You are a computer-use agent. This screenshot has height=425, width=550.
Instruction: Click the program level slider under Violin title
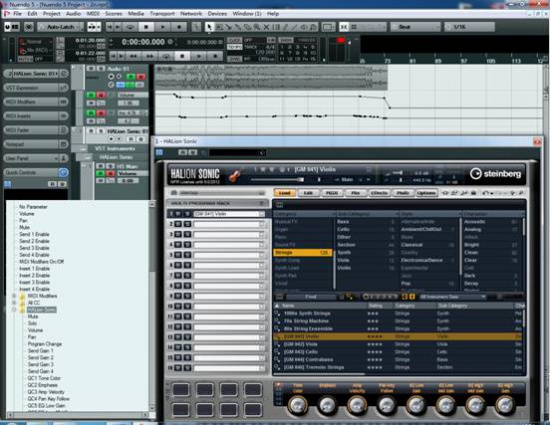(277, 180)
